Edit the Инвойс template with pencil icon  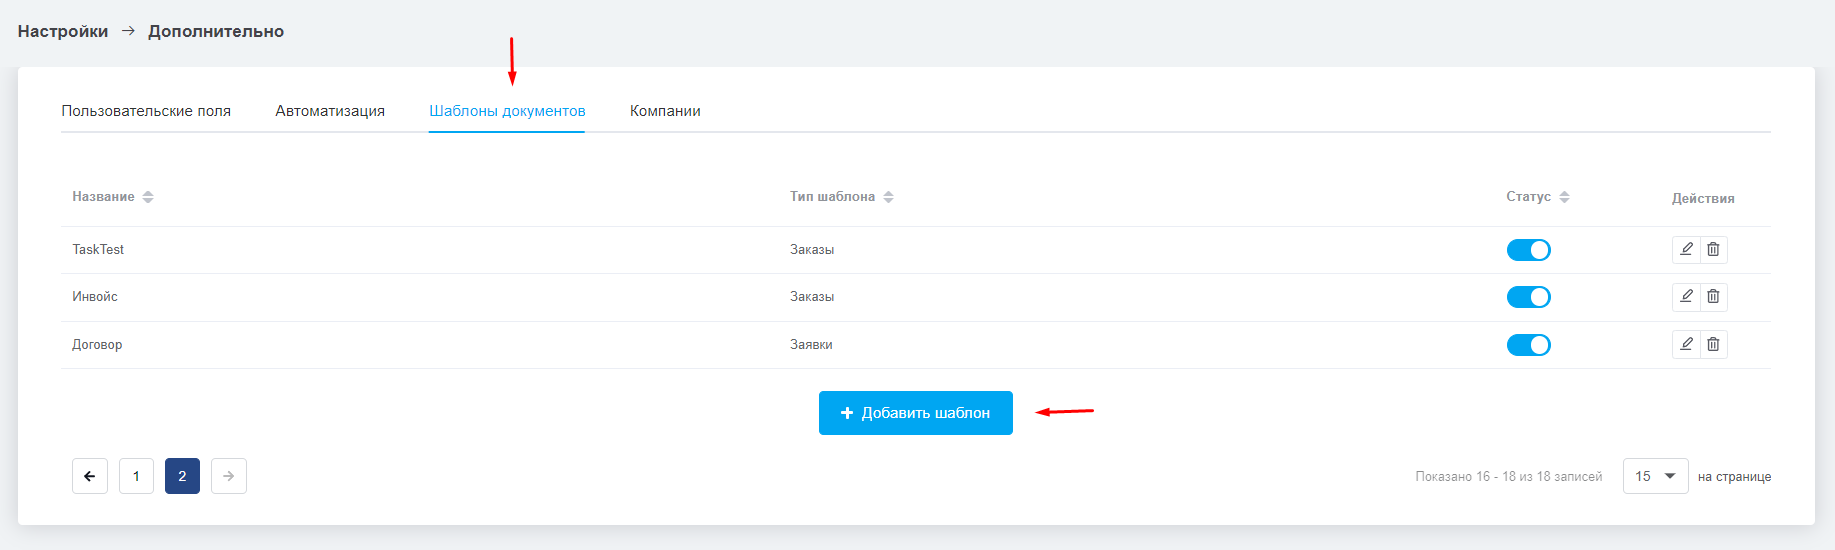(x=1686, y=296)
